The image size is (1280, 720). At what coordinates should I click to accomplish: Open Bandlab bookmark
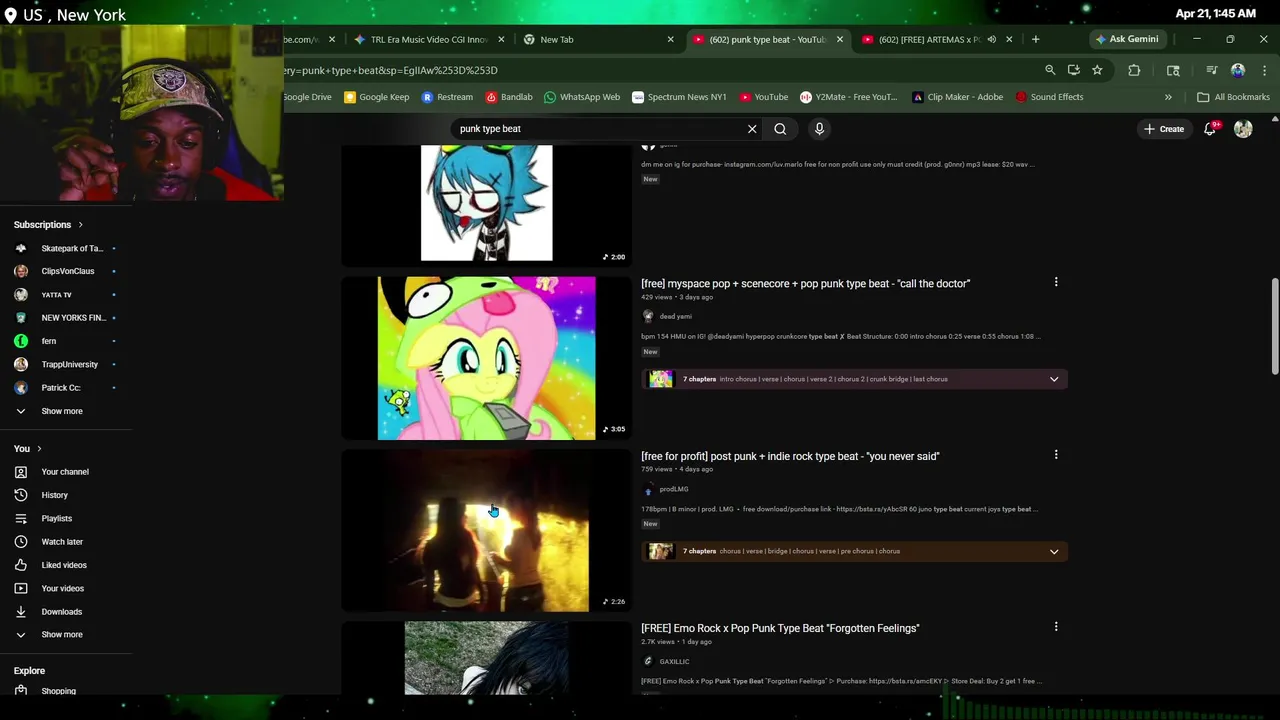pyautogui.click(x=509, y=97)
